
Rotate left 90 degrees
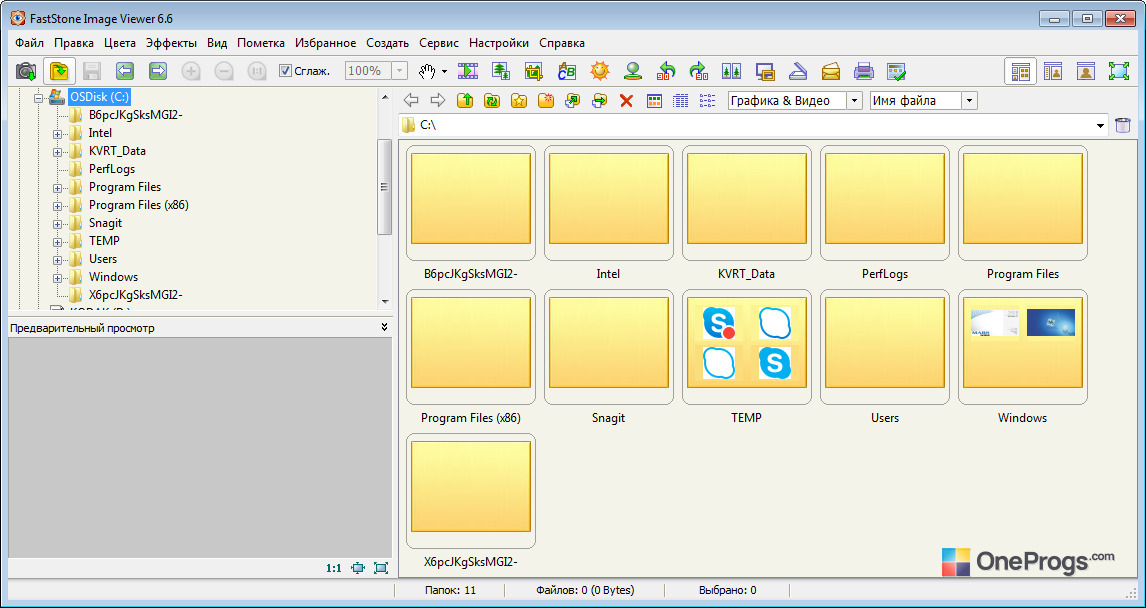tap(666, 71)
